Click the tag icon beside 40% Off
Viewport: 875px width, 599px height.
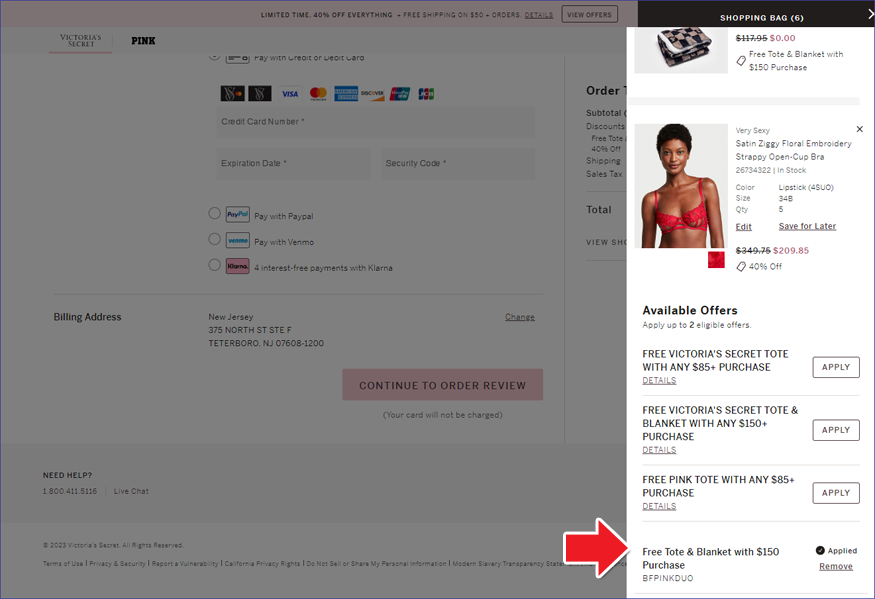point(741,267)
